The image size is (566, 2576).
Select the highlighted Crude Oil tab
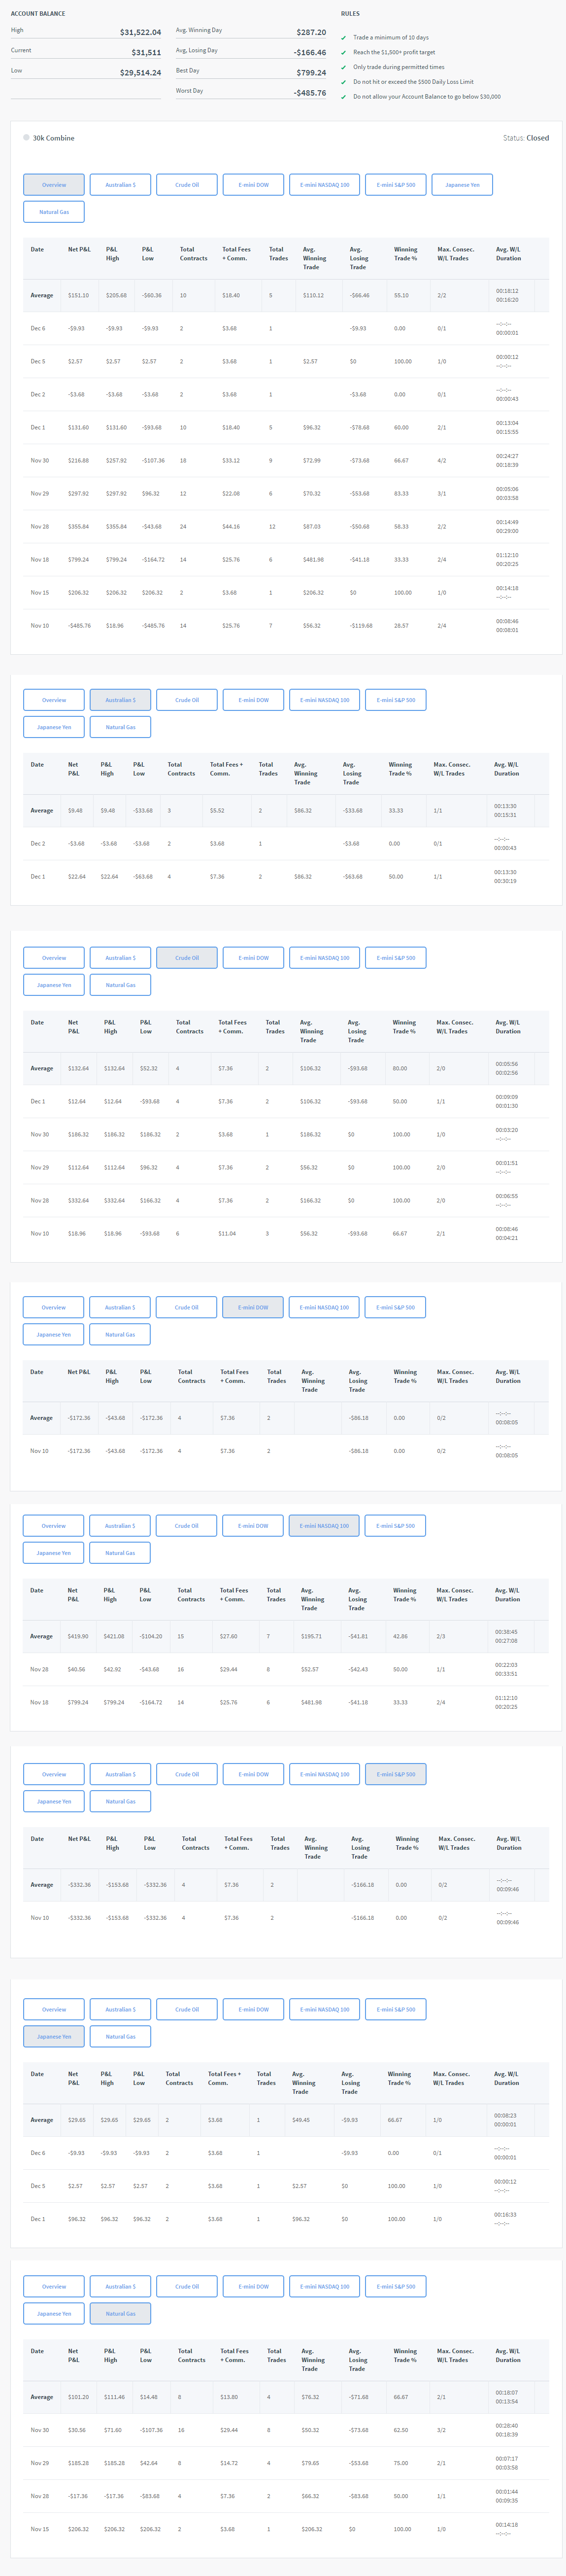(187, 958)
